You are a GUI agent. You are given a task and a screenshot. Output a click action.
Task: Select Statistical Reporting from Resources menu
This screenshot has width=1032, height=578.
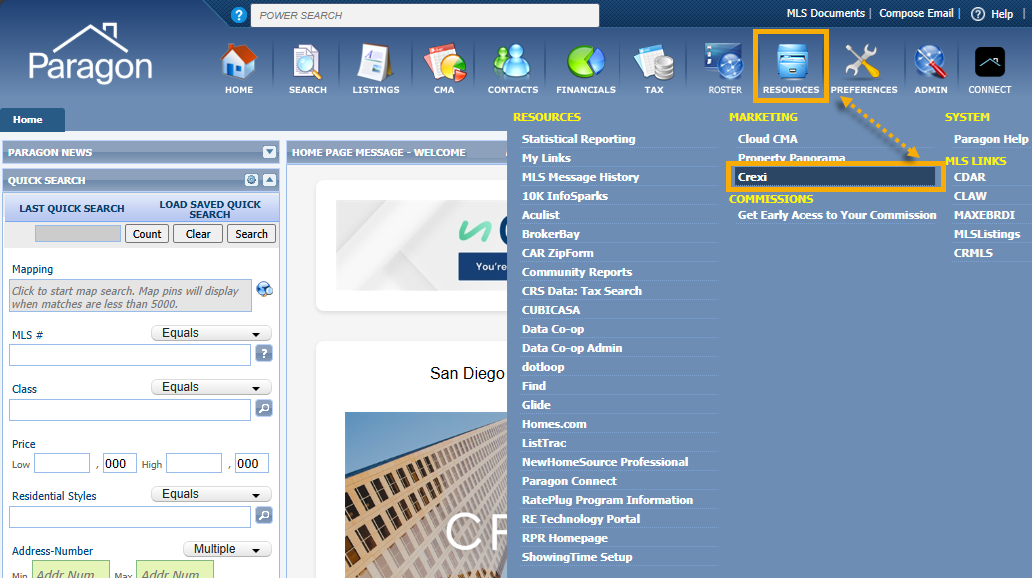tap(579, 139)
